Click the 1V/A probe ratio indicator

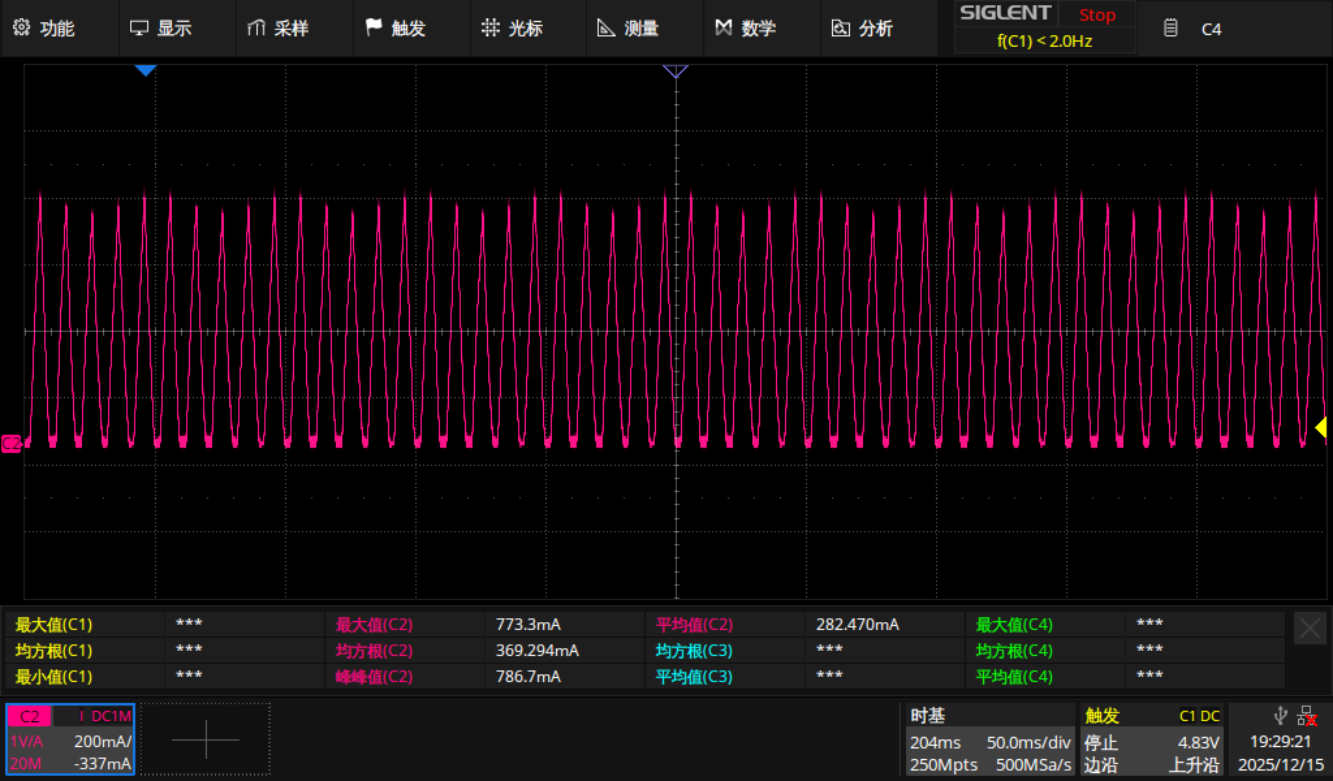coord(28,742)
